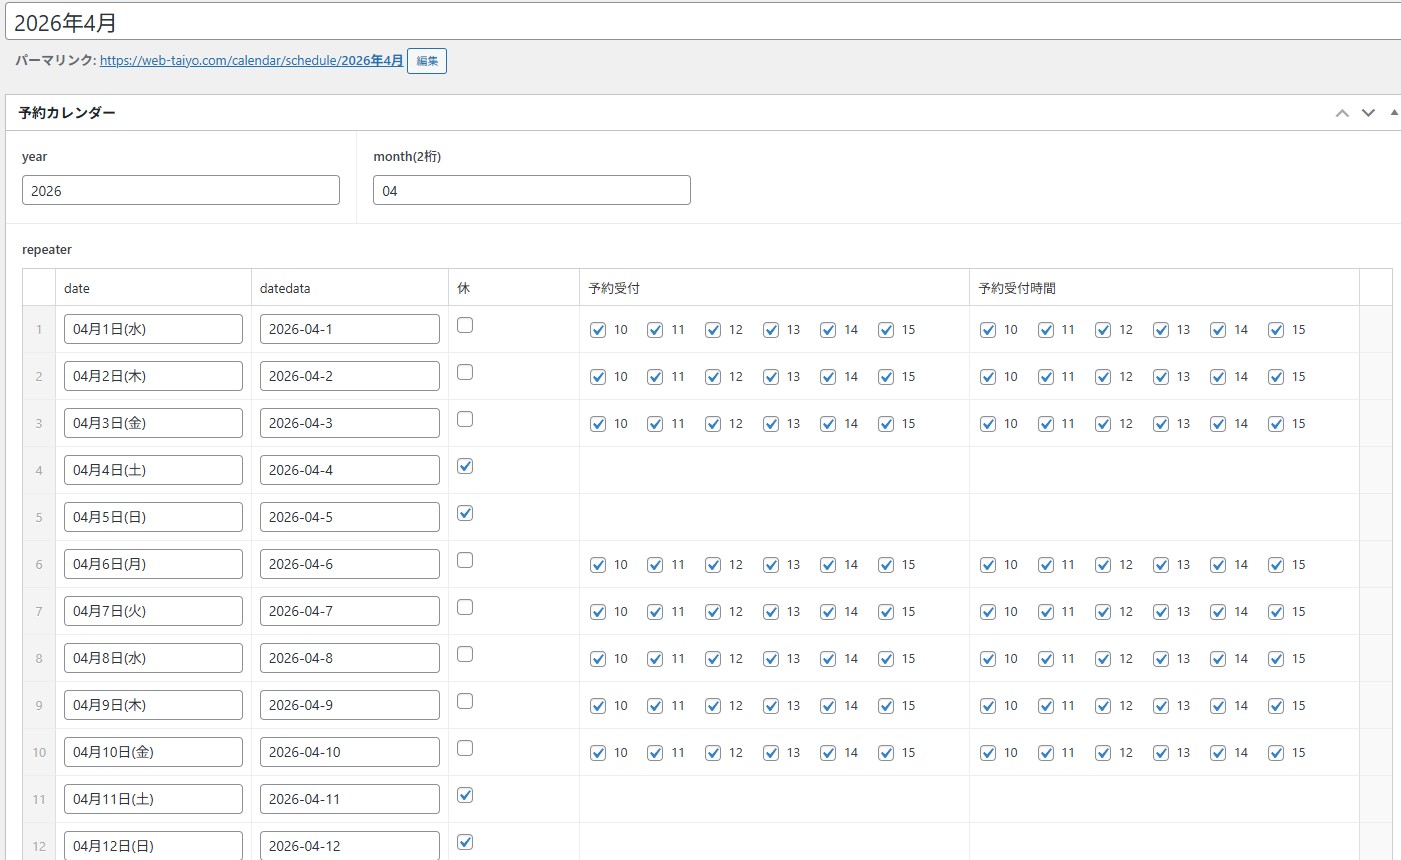
Task: Move 予約カレンダー panel down with the arrow
Action: [1368, 113]
